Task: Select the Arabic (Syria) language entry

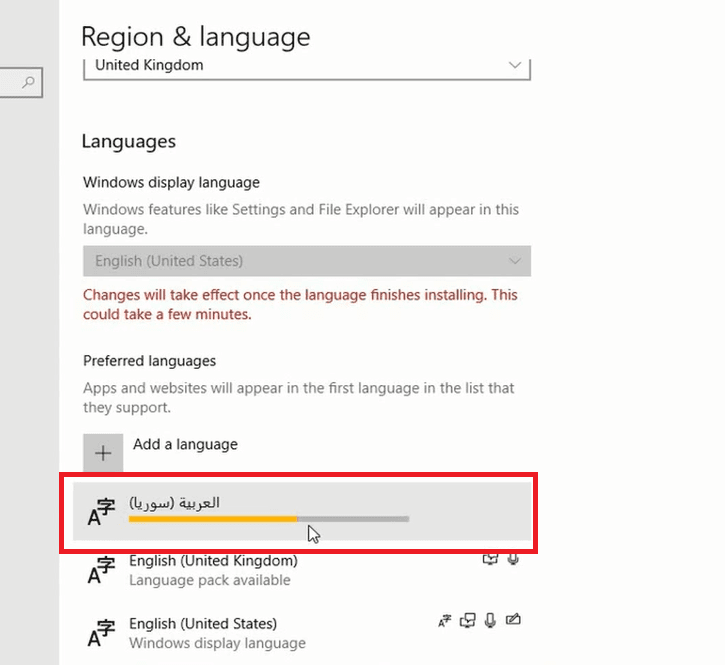Action: (x=300, y=503)
